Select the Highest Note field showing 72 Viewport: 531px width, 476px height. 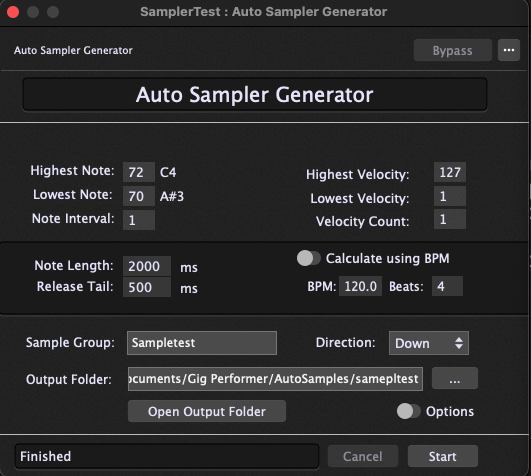pos(139,172)
